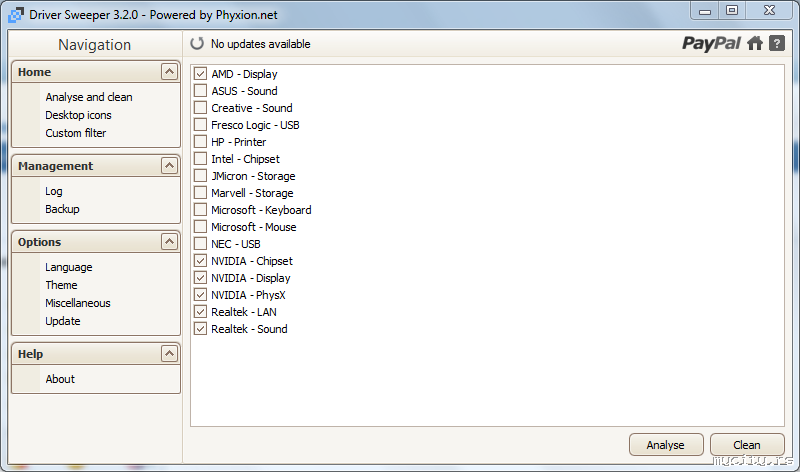Uncheck the NVIDIA - PhysX checkbox

pyautogui.click(x=201, y=295)
